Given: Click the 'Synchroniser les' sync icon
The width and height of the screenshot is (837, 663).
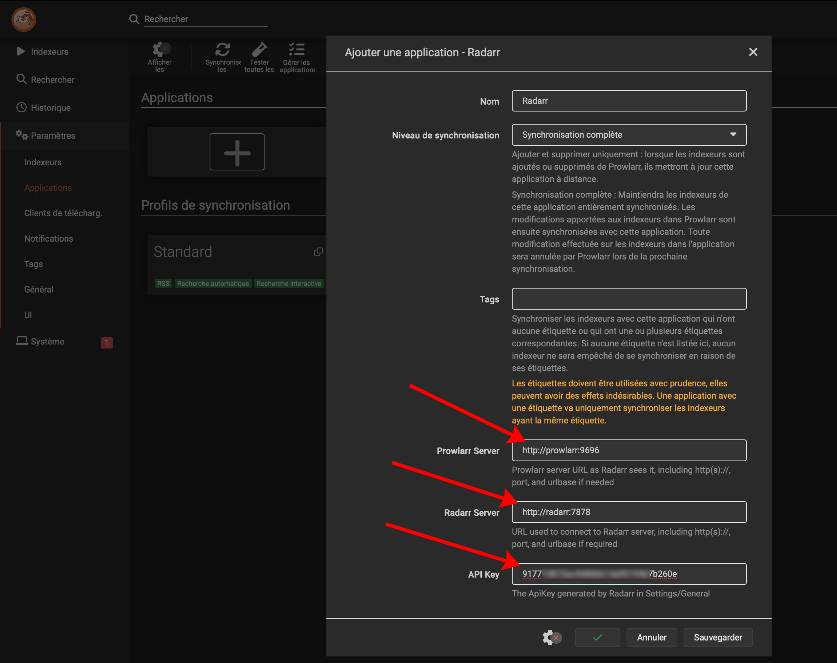Looking at the screenshot, I should [x=223, y=49].
